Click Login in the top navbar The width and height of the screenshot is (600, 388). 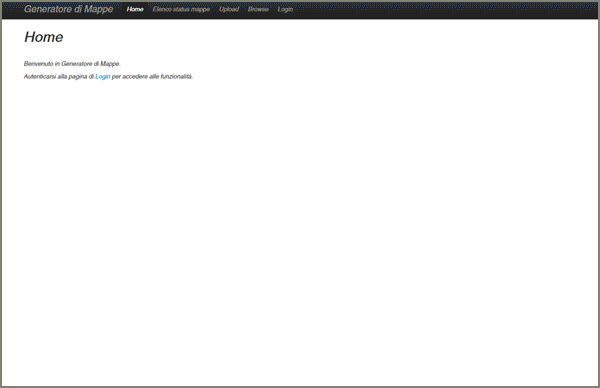click(285, 9)
